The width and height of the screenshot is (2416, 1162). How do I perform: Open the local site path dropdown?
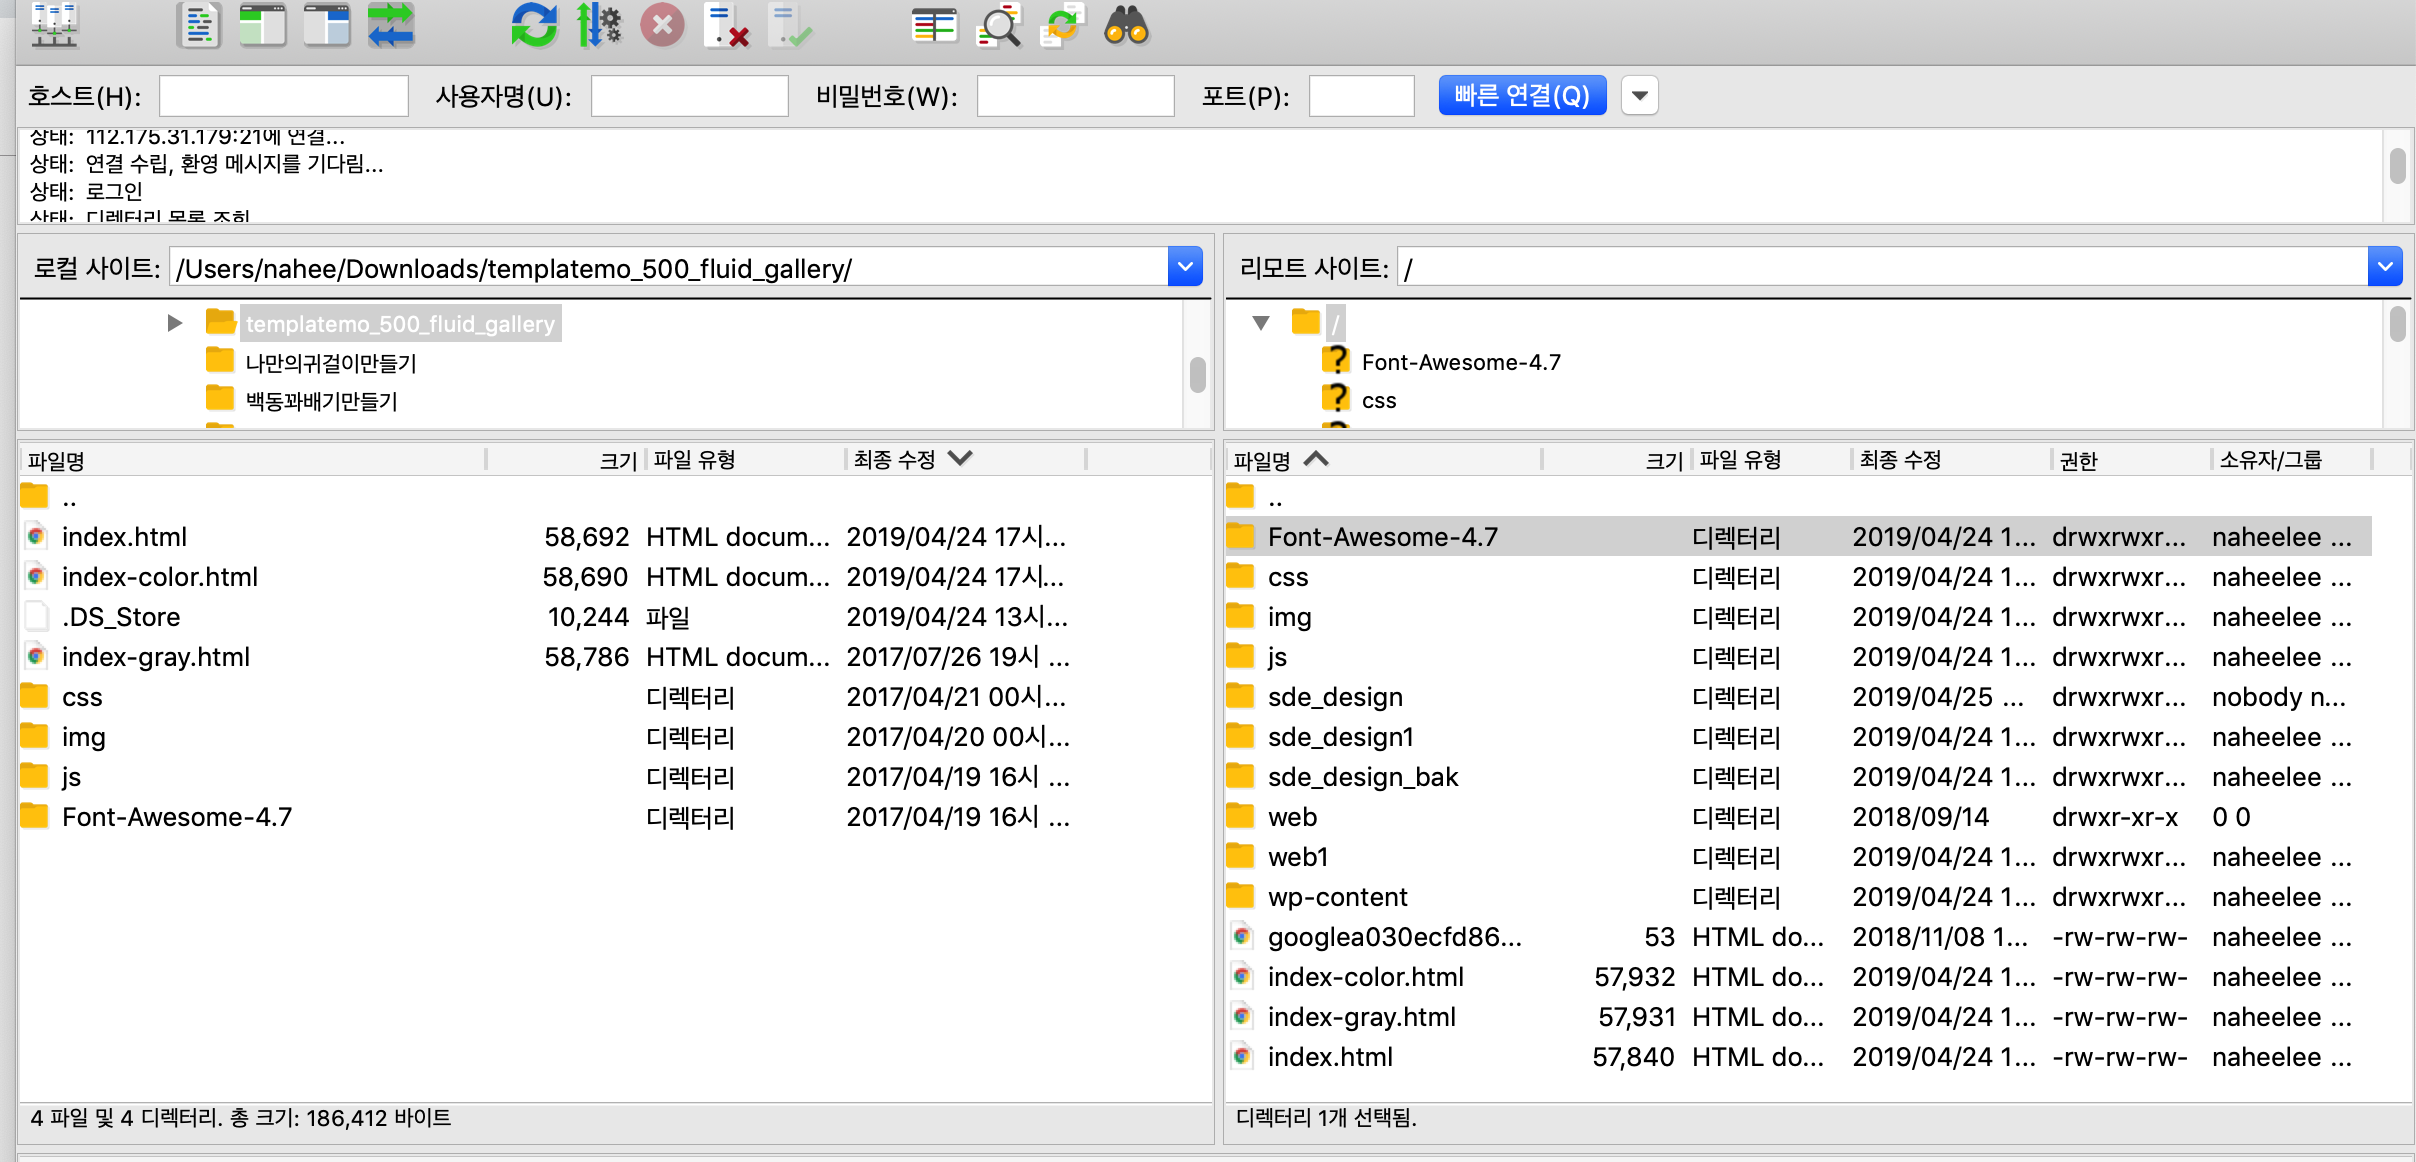(x=1185, y=267)
